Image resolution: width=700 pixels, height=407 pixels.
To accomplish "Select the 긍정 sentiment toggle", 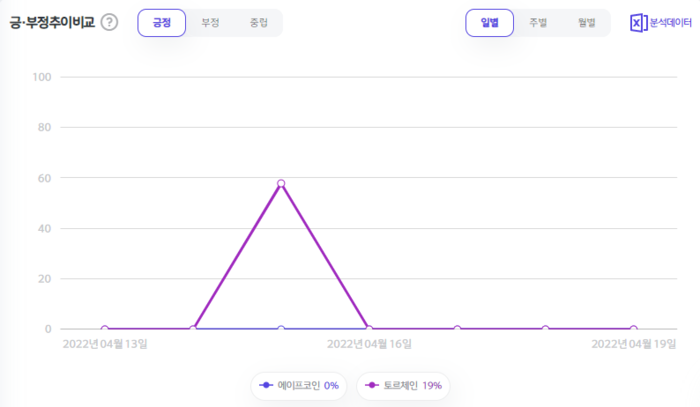I will click(x=162, y=22).
